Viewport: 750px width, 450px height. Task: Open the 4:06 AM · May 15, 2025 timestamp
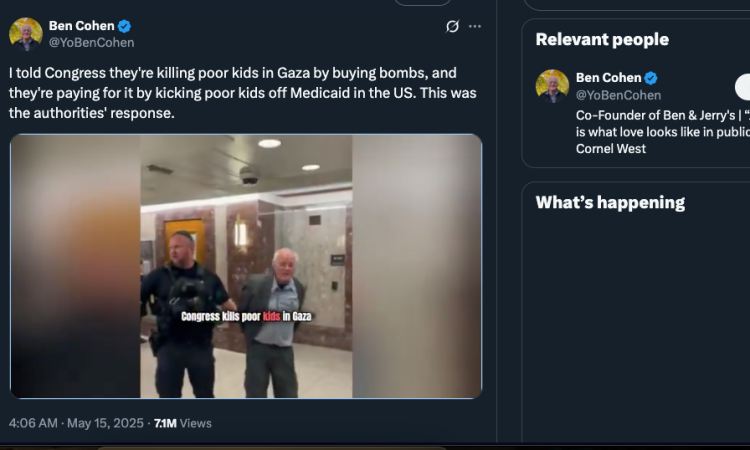point(71,423)
